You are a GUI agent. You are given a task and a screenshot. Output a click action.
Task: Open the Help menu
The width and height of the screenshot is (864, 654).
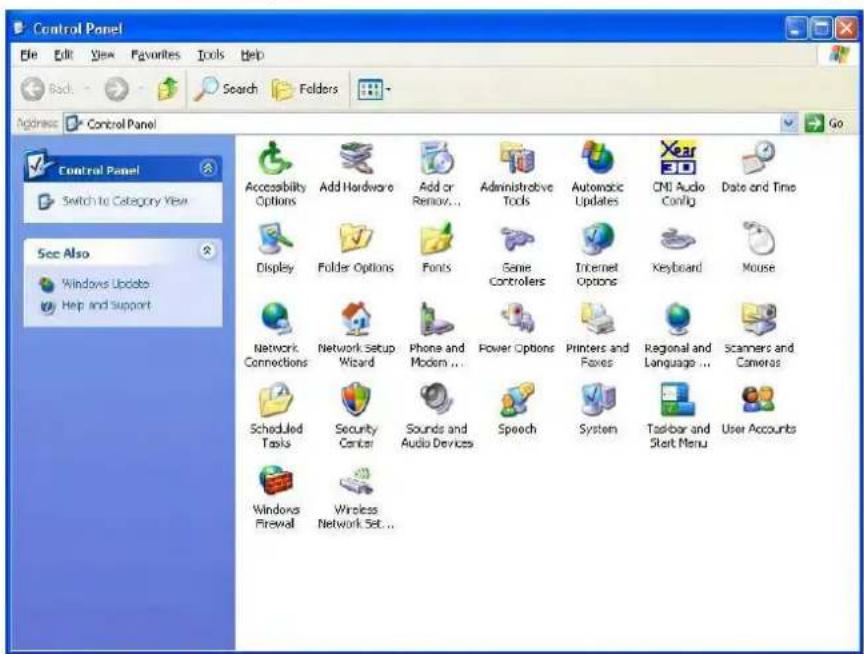[252, 55]
